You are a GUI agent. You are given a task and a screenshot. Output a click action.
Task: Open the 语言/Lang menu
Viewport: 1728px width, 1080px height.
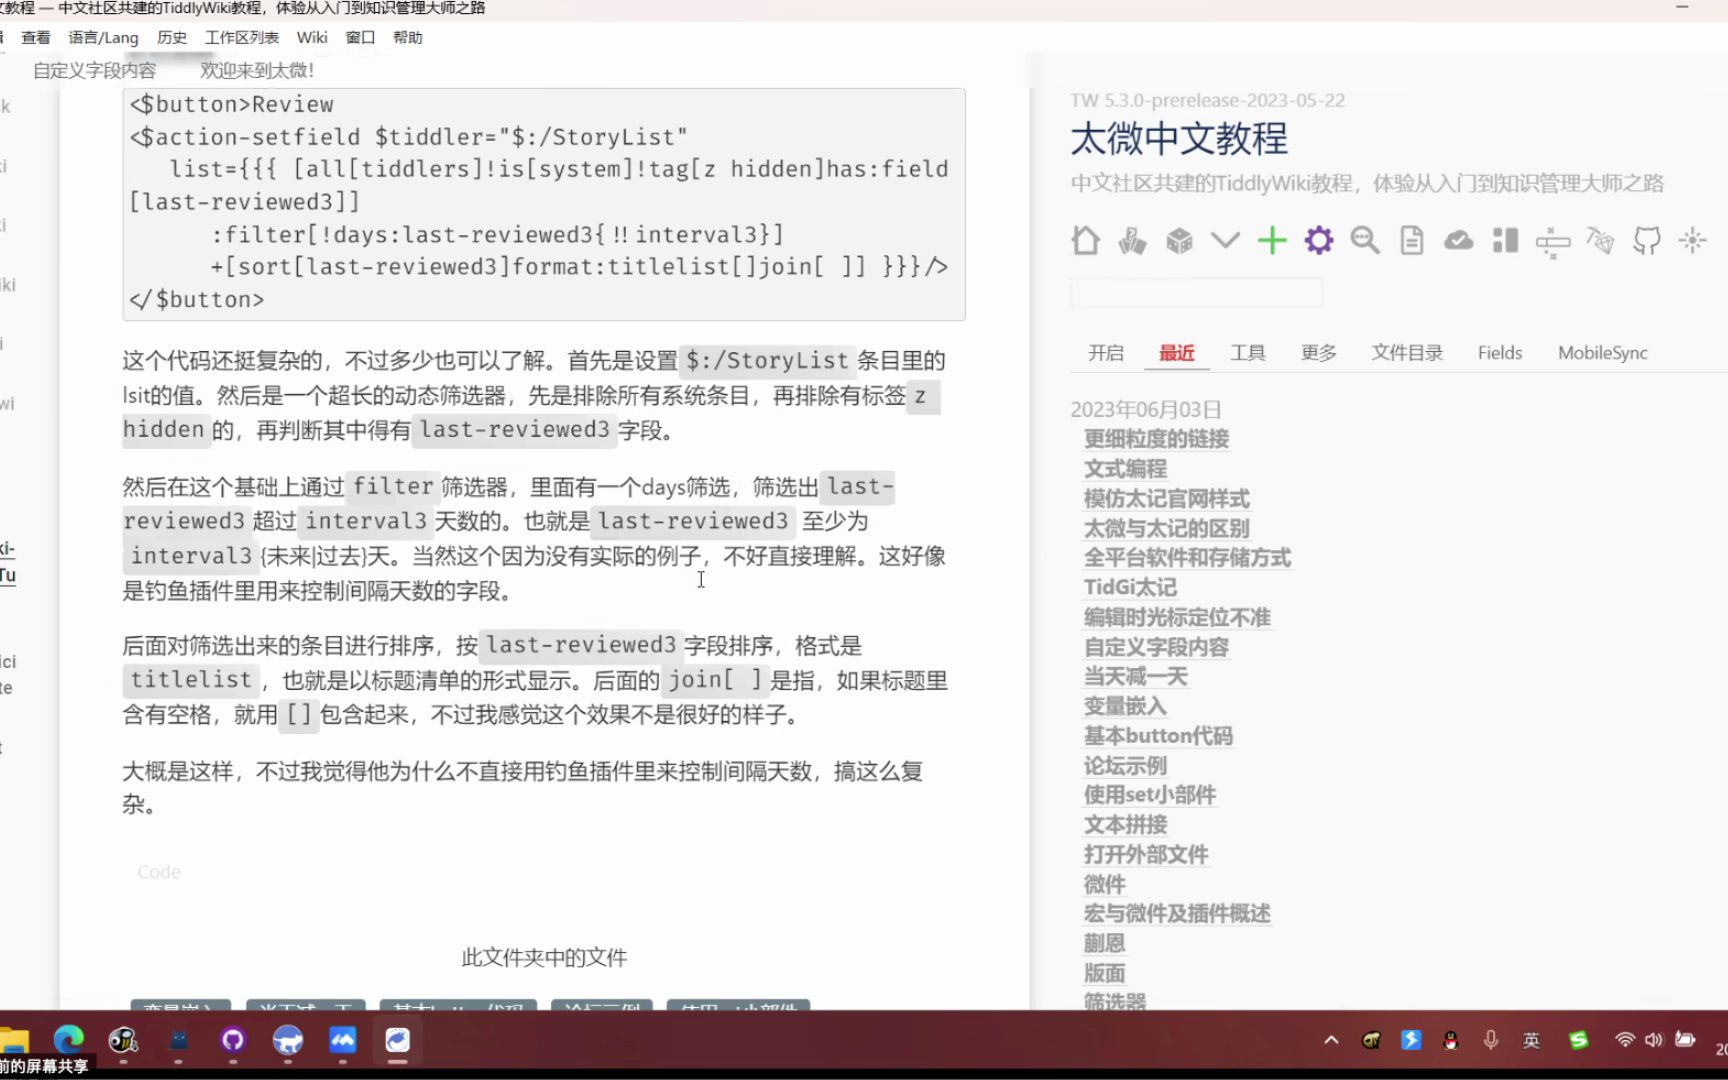(104, 37)
